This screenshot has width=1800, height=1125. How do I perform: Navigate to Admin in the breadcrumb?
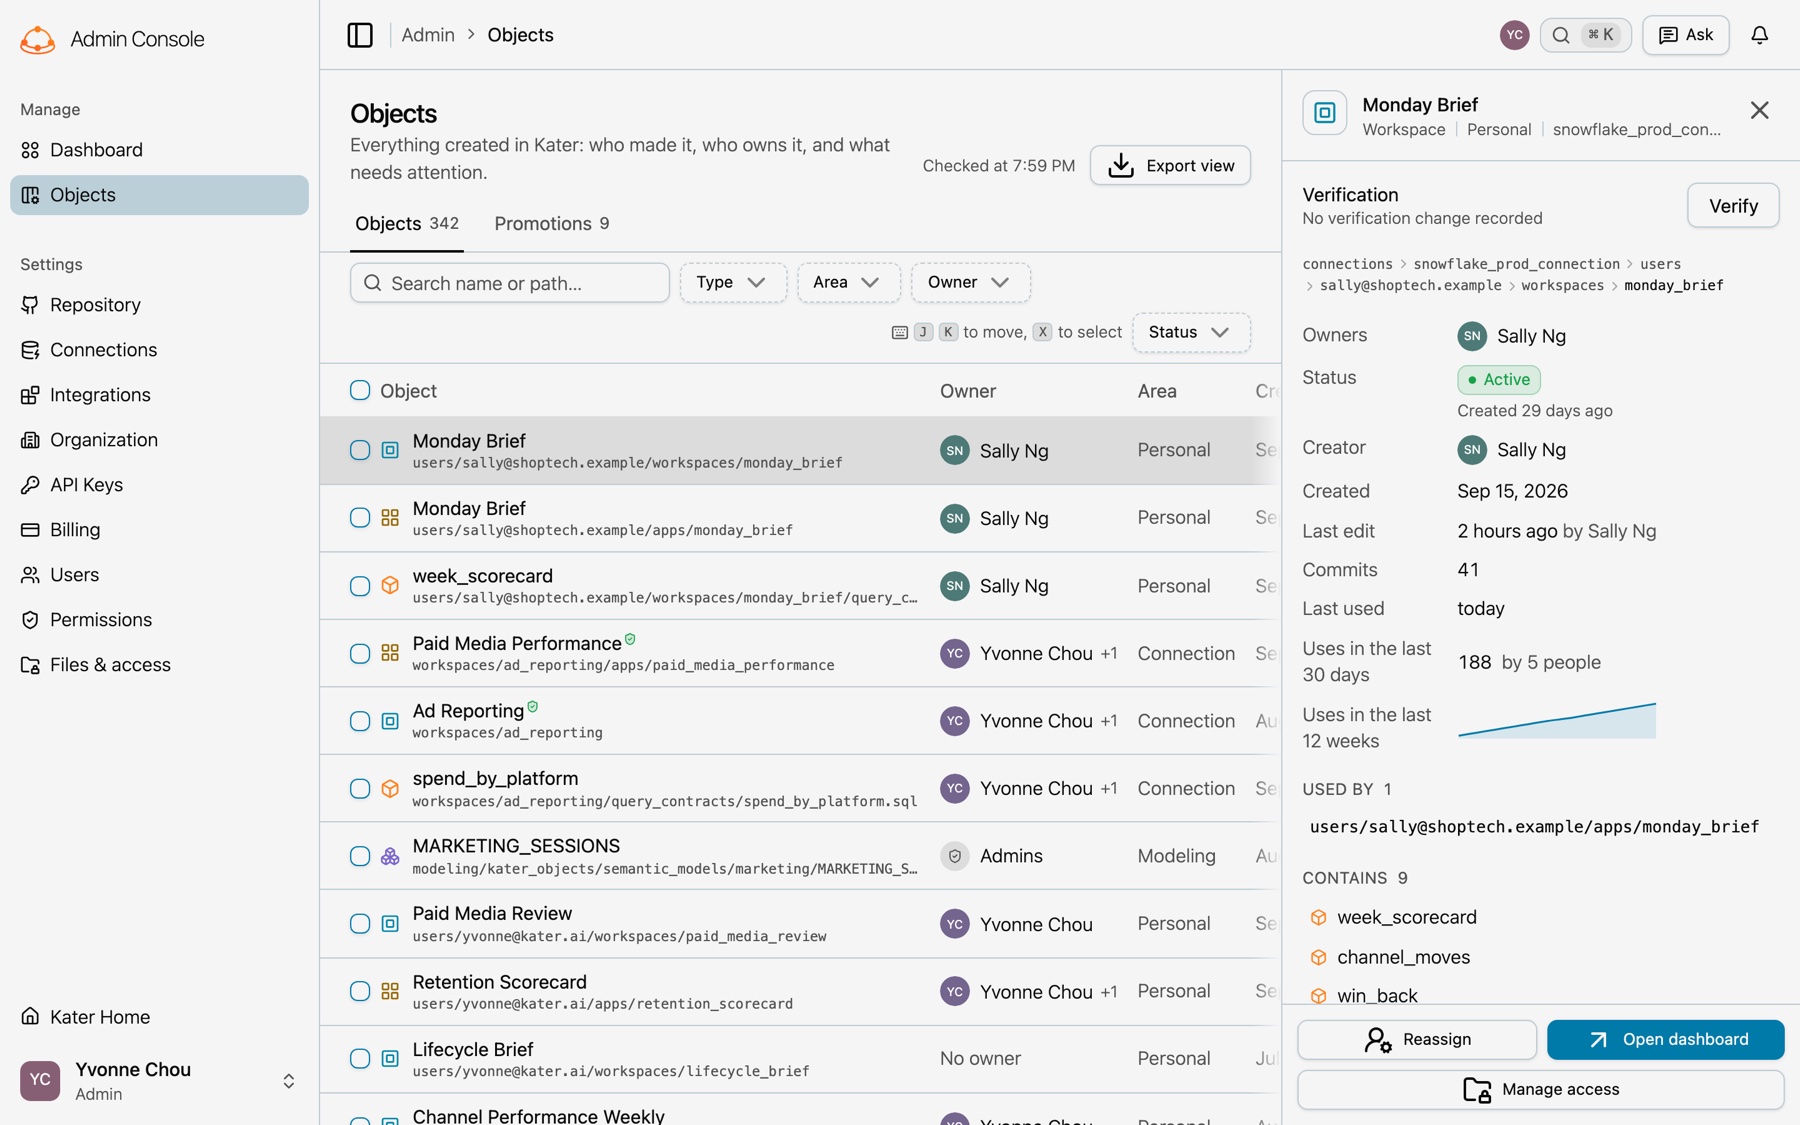[x=428, y=35]
